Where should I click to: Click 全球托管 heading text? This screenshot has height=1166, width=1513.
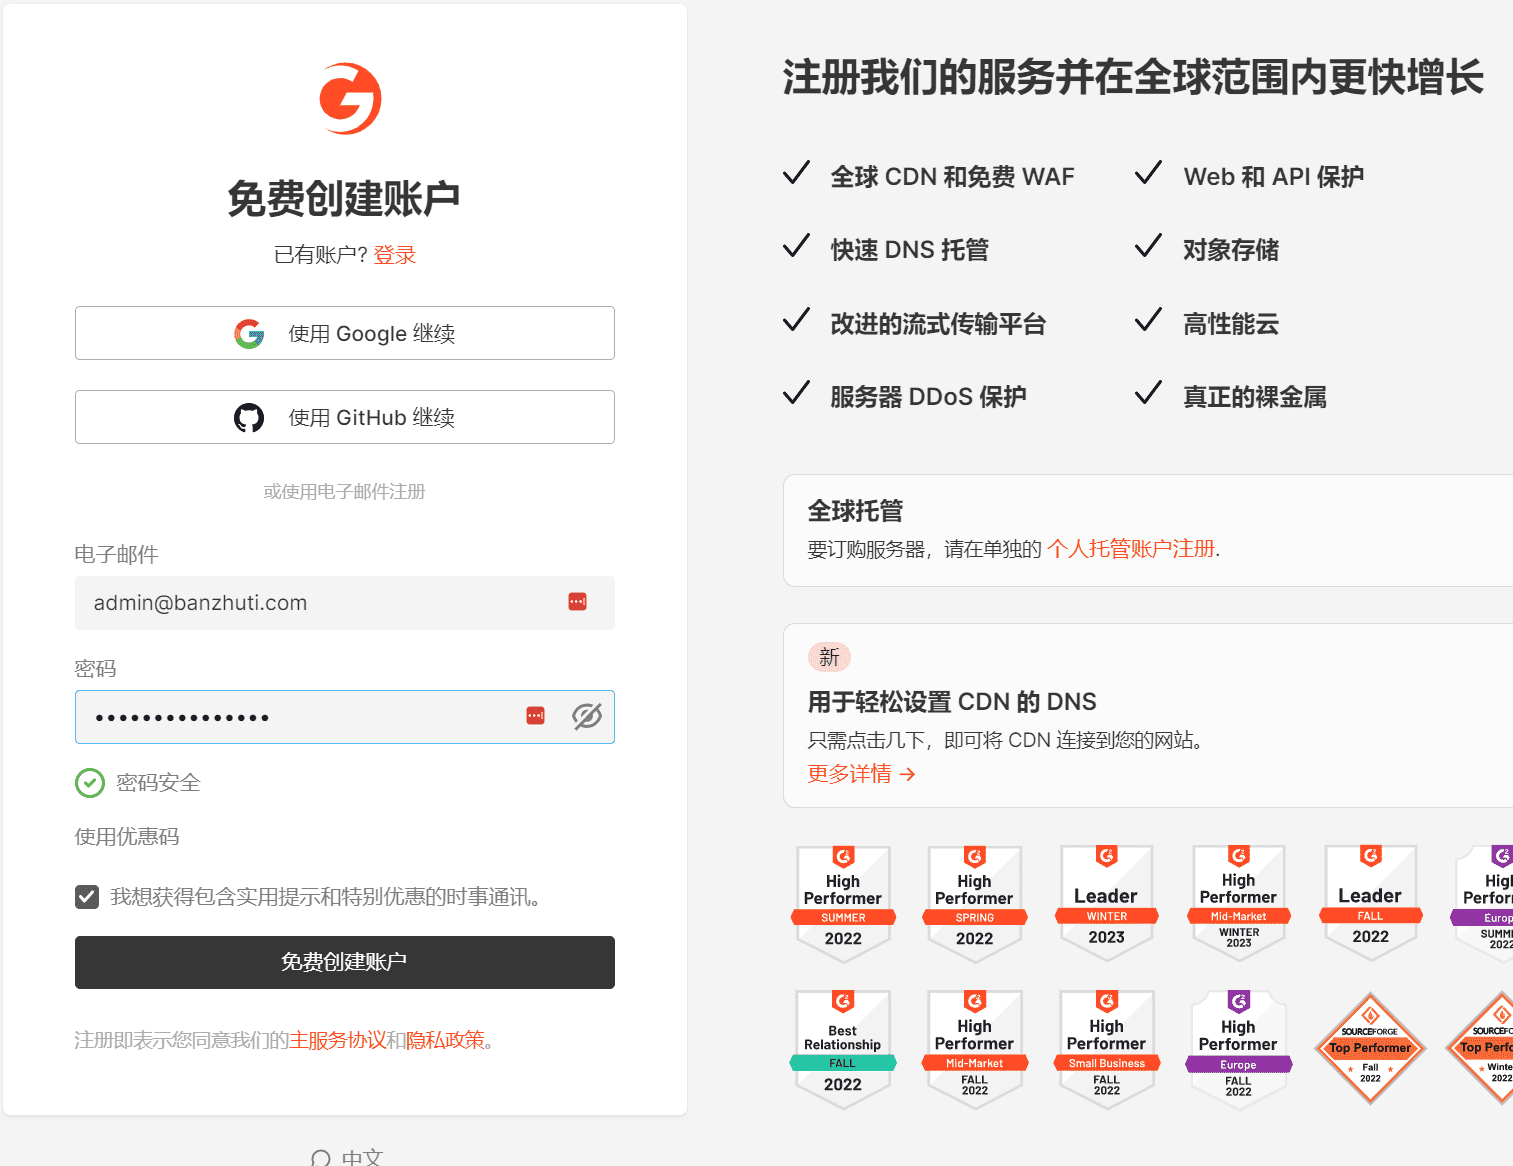855,511
